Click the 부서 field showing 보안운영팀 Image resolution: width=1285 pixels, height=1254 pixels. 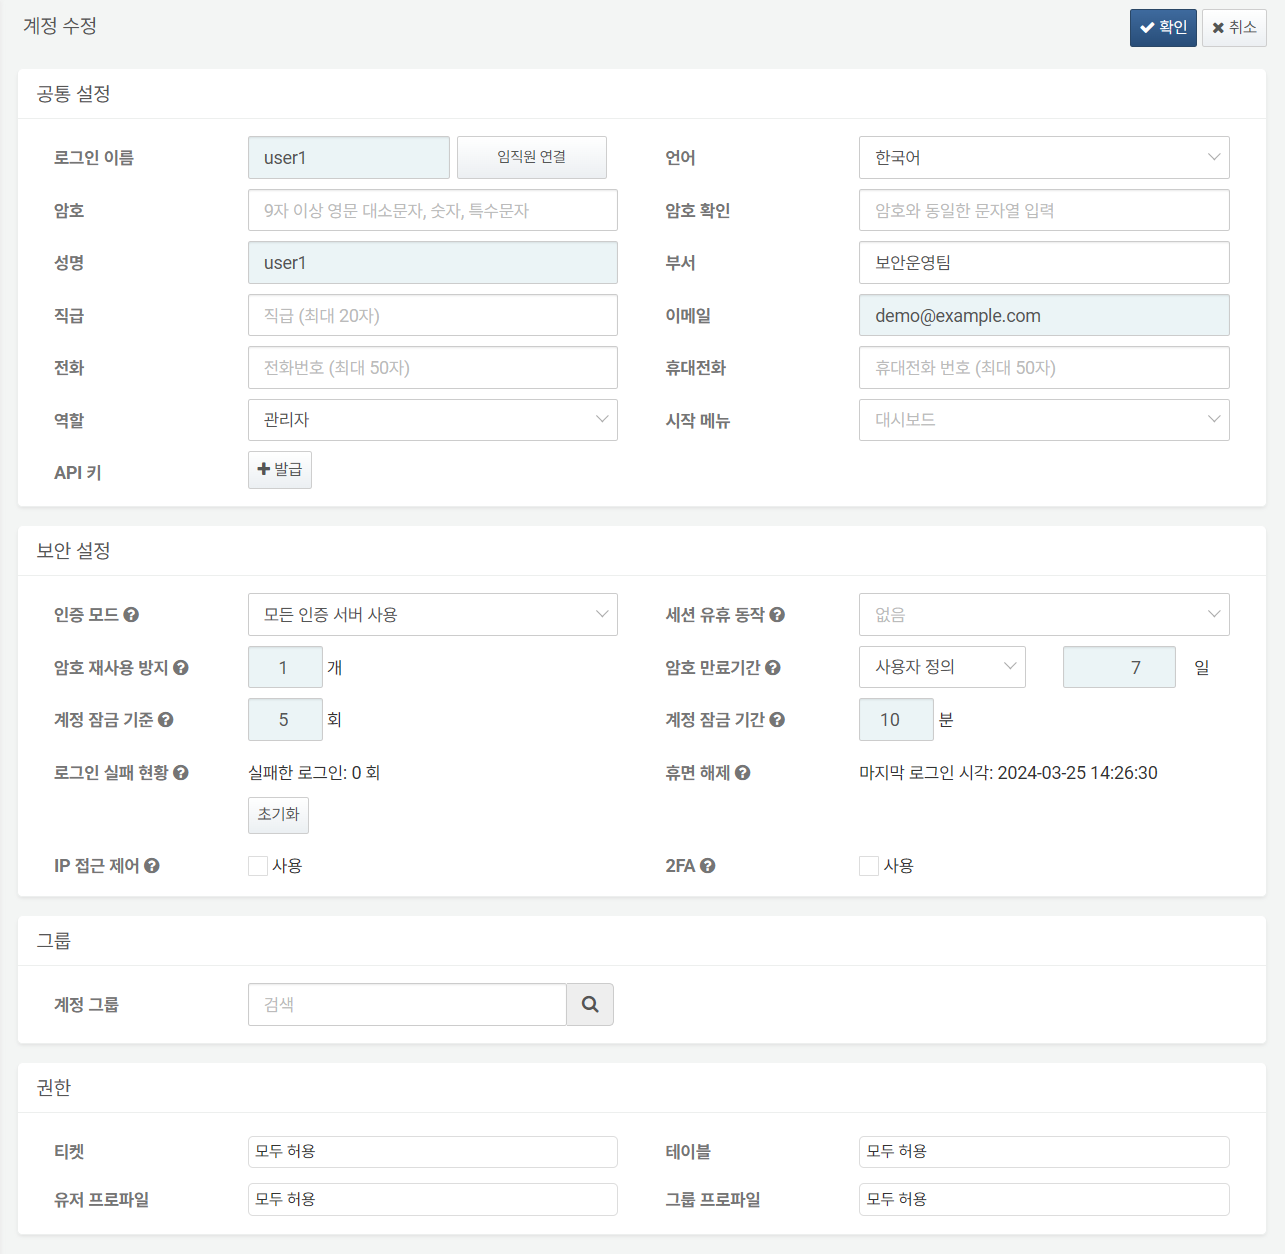(x=1044, y=263)
